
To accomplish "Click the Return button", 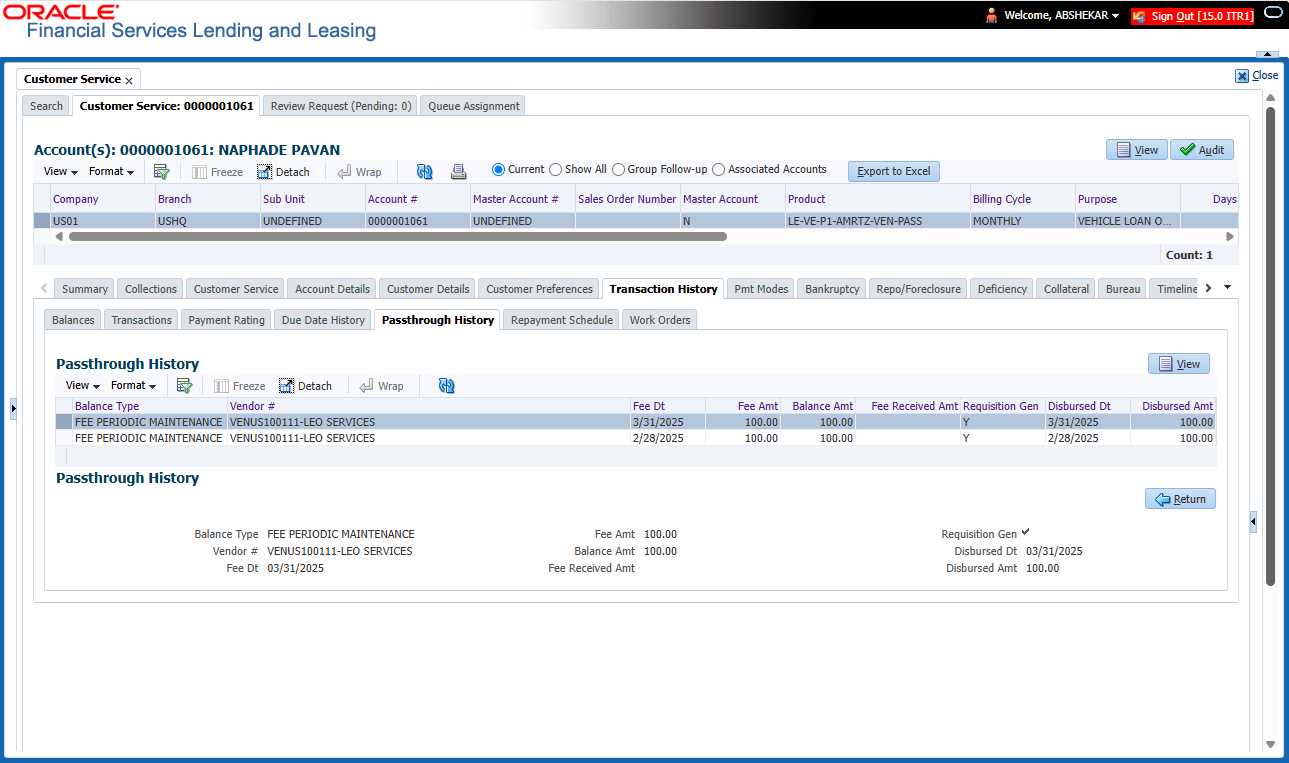I will tap(1180, 499).
